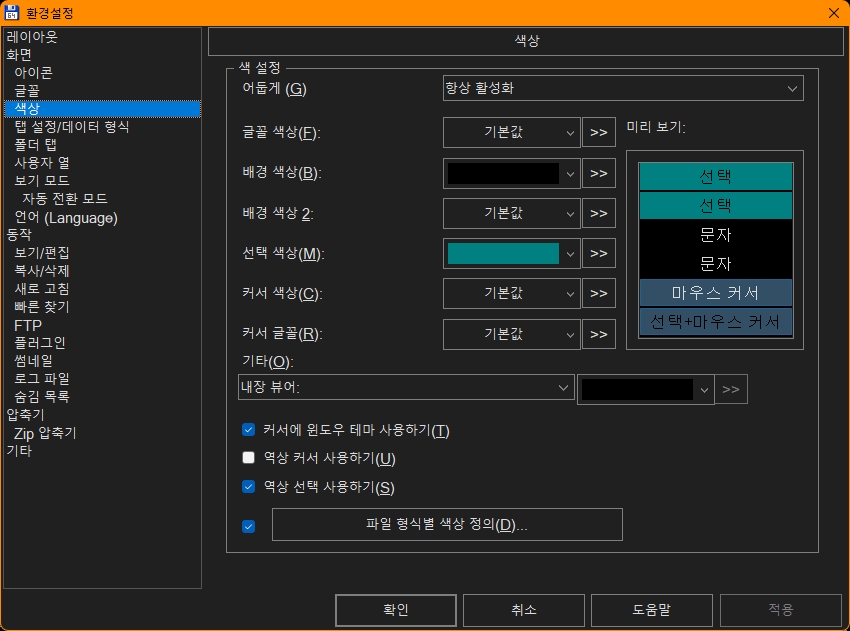Image resolution: width=850 pixels, height=631 pixels.
Task: Open 빠른 찾기 settings page
Action: (42, 307)
